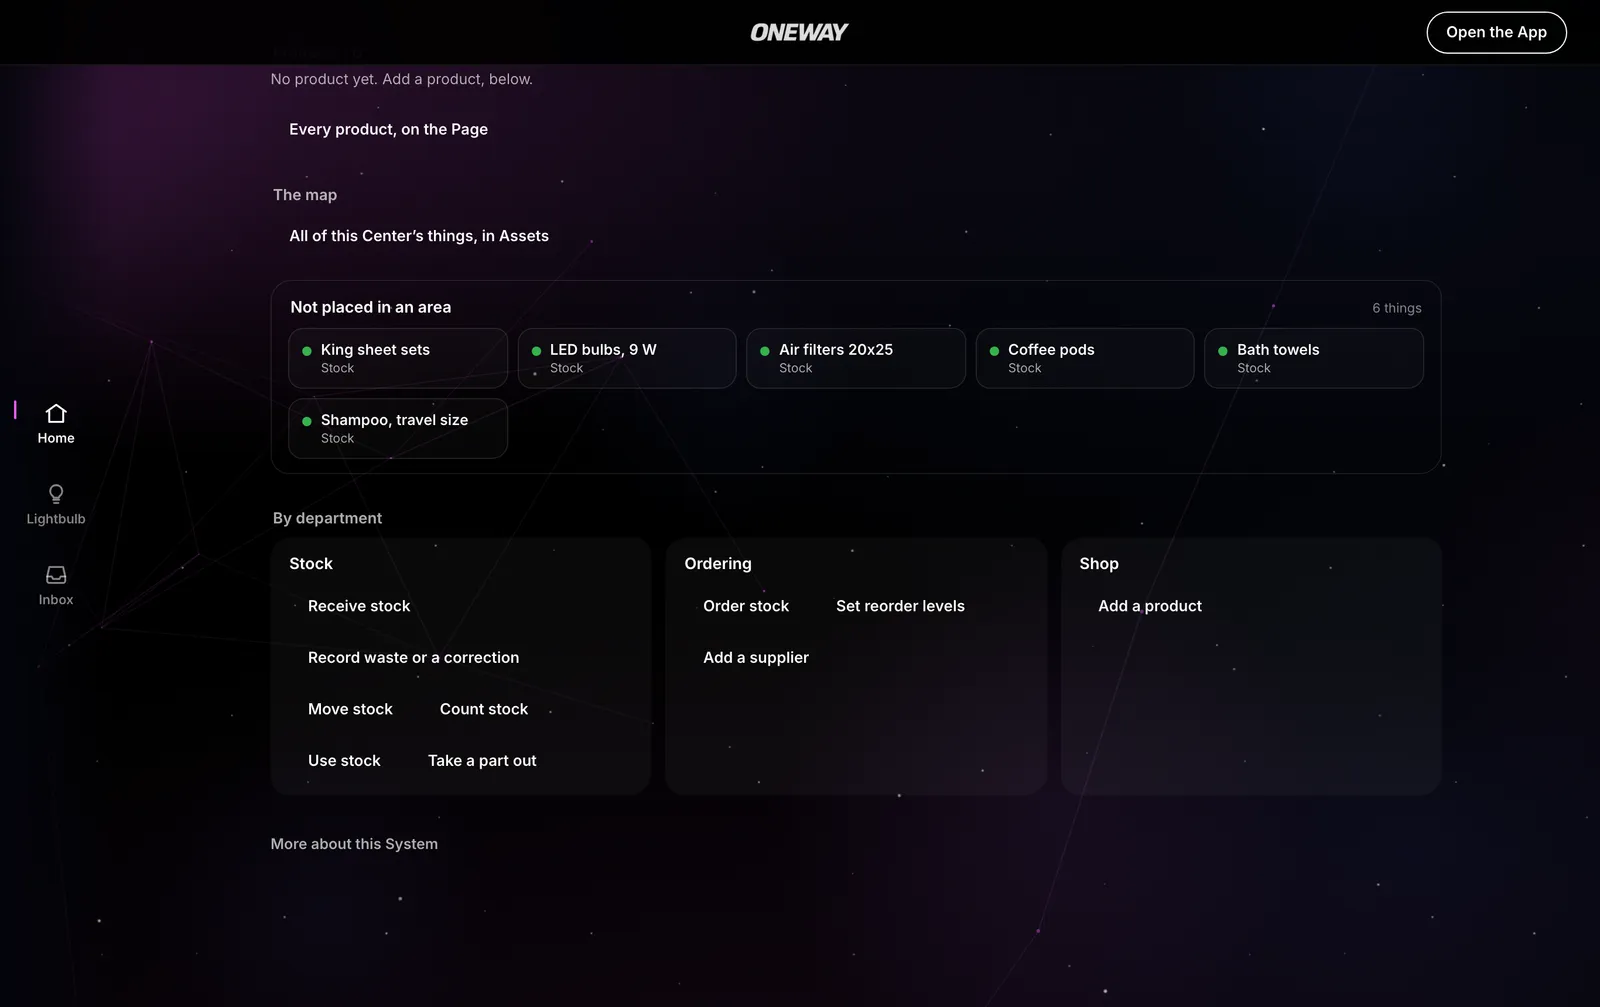Click Take a part out
The image size is (1600, 1007).
482,761
